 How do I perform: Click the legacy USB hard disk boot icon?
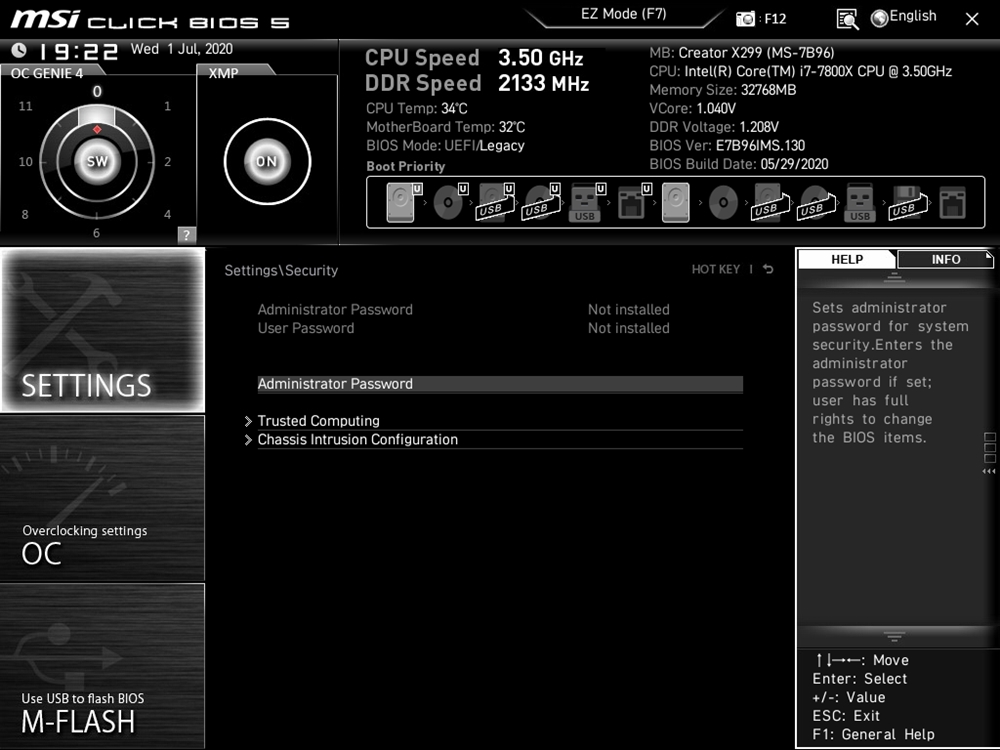770,203
